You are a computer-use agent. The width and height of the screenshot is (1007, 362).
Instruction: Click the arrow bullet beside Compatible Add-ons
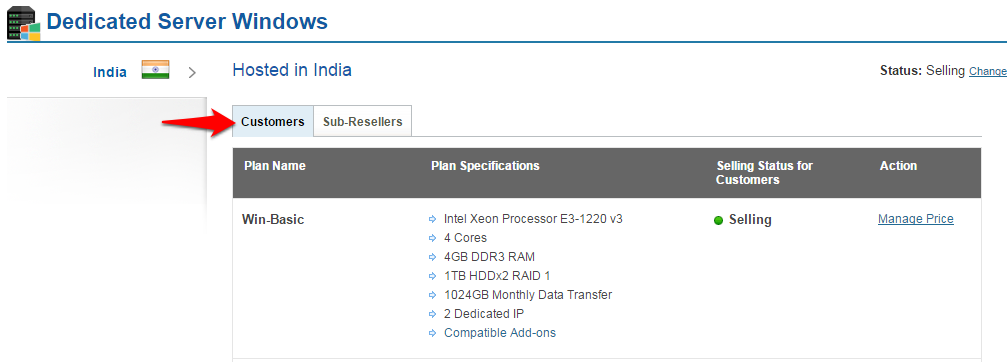click(432, 333)
